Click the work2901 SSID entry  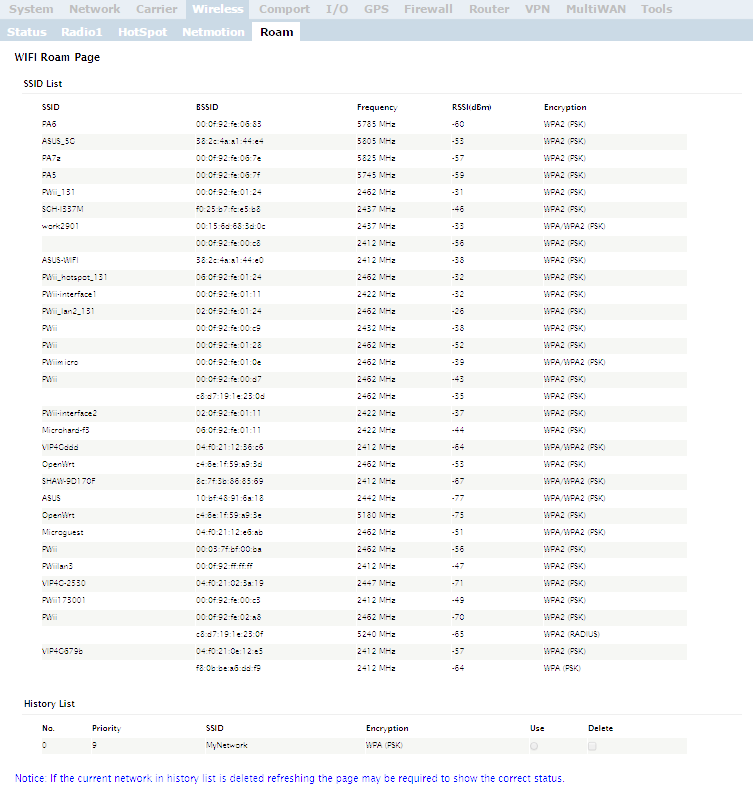(x=60, y=226)
